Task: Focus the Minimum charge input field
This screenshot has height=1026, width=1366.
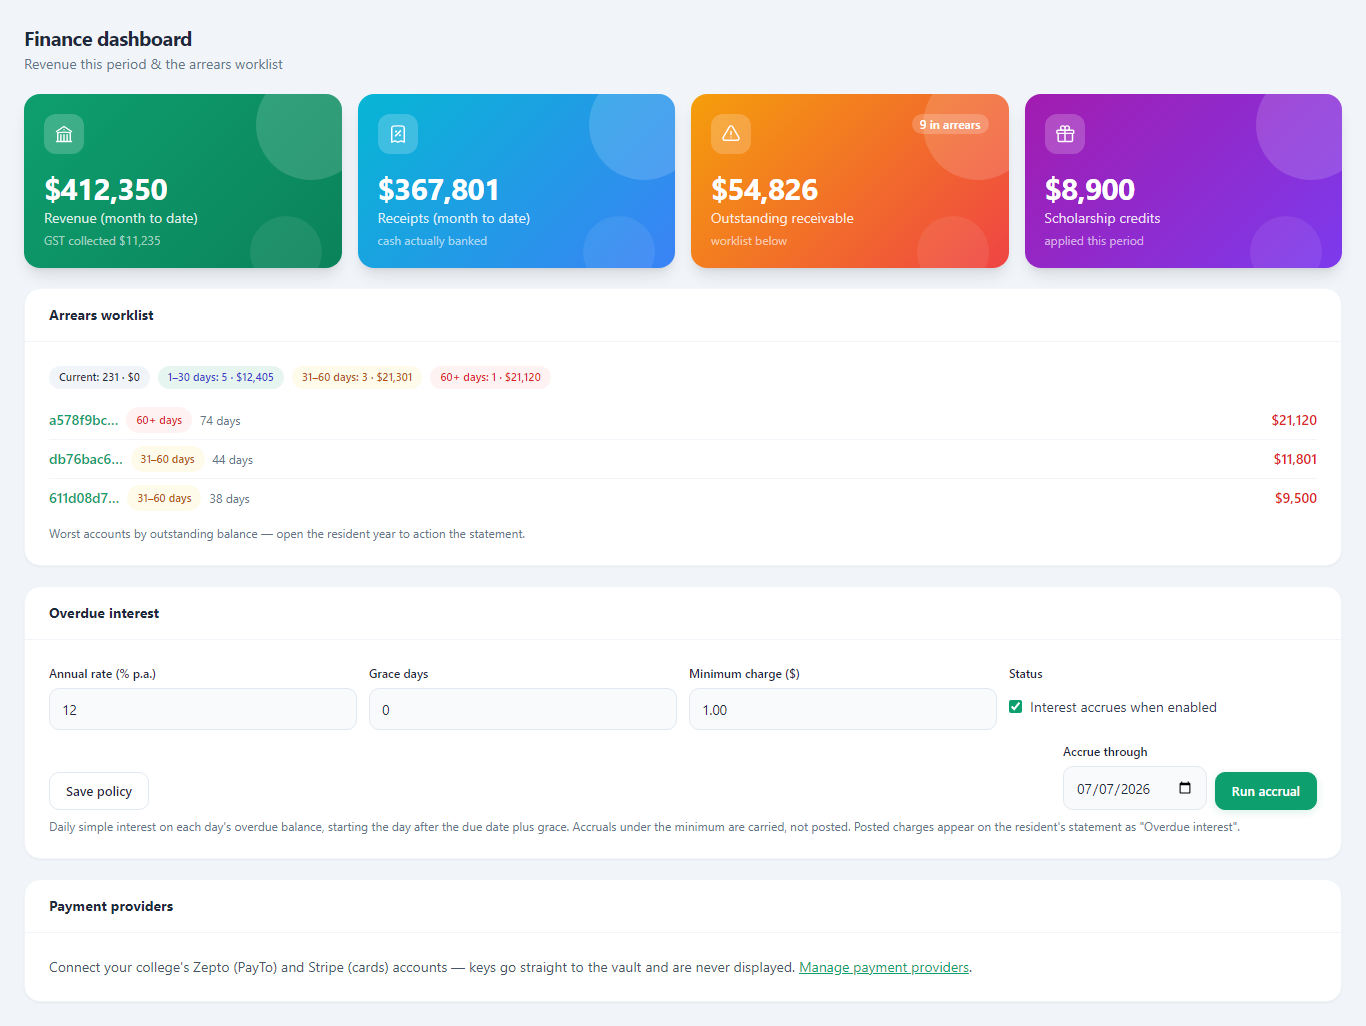Action: coord(843,709)
